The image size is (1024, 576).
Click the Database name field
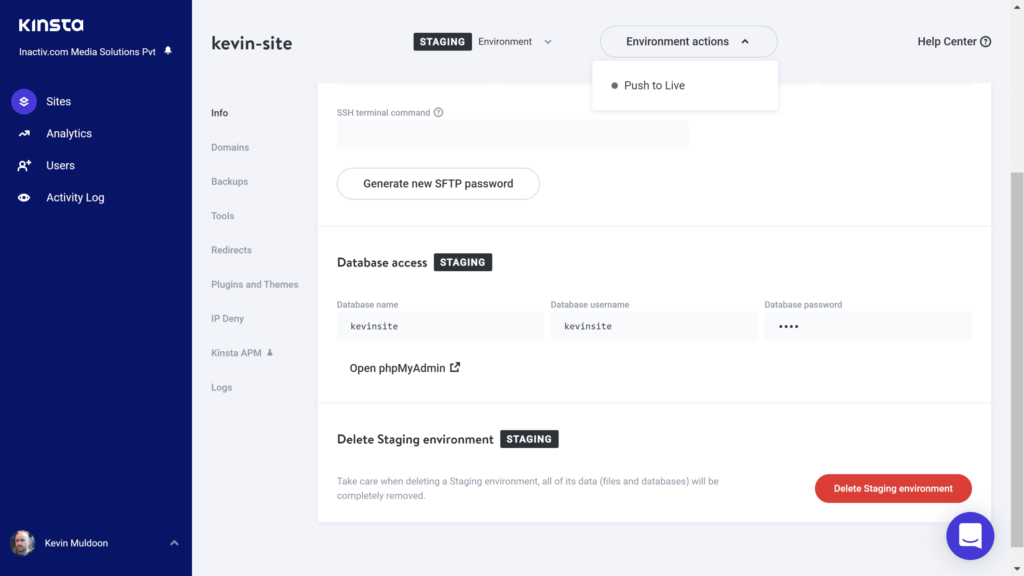coord(440,326)
